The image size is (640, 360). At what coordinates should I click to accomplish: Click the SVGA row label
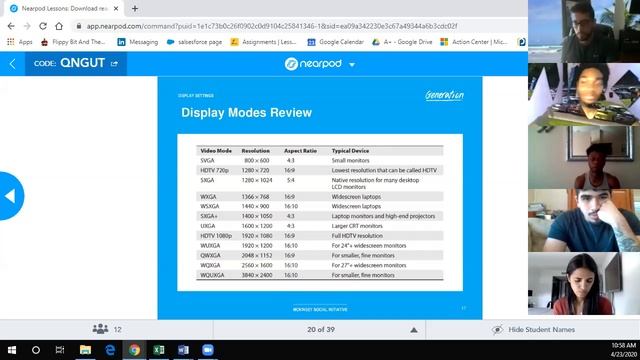tap(207, 160)
